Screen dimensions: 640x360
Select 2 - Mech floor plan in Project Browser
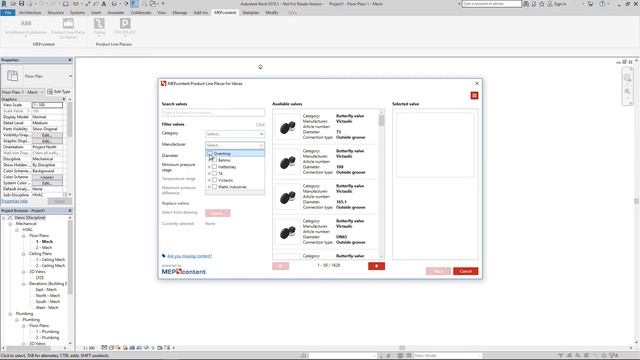pyautogui.click(x=44, y=248)
